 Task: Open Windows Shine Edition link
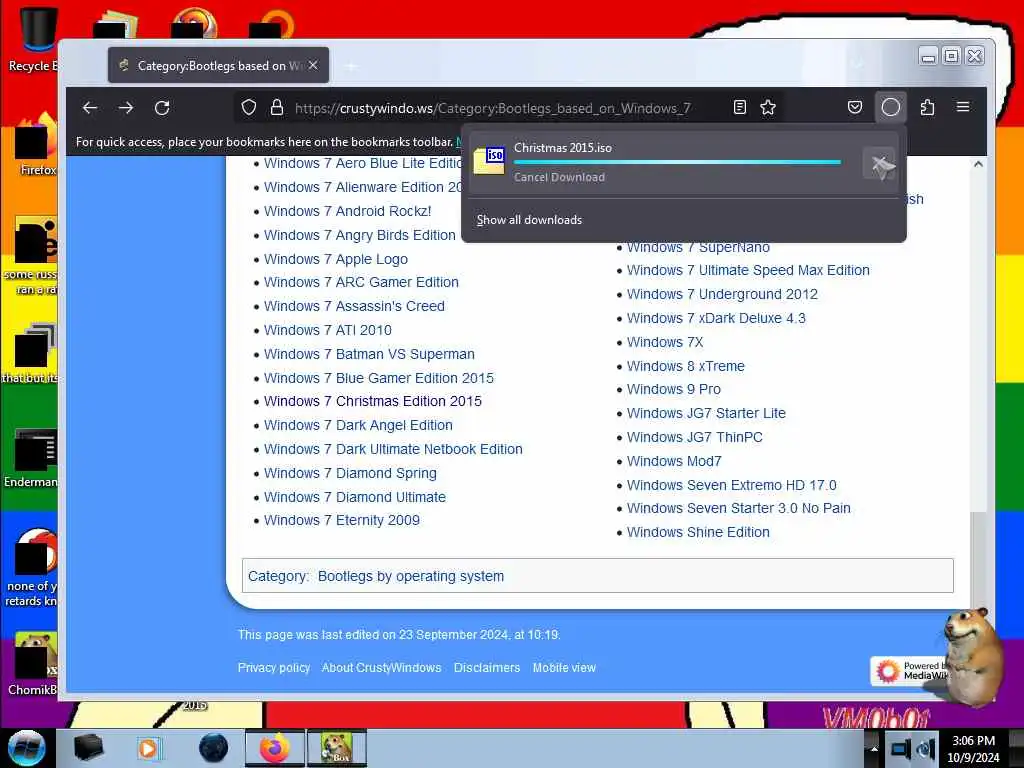pos(698,532)
